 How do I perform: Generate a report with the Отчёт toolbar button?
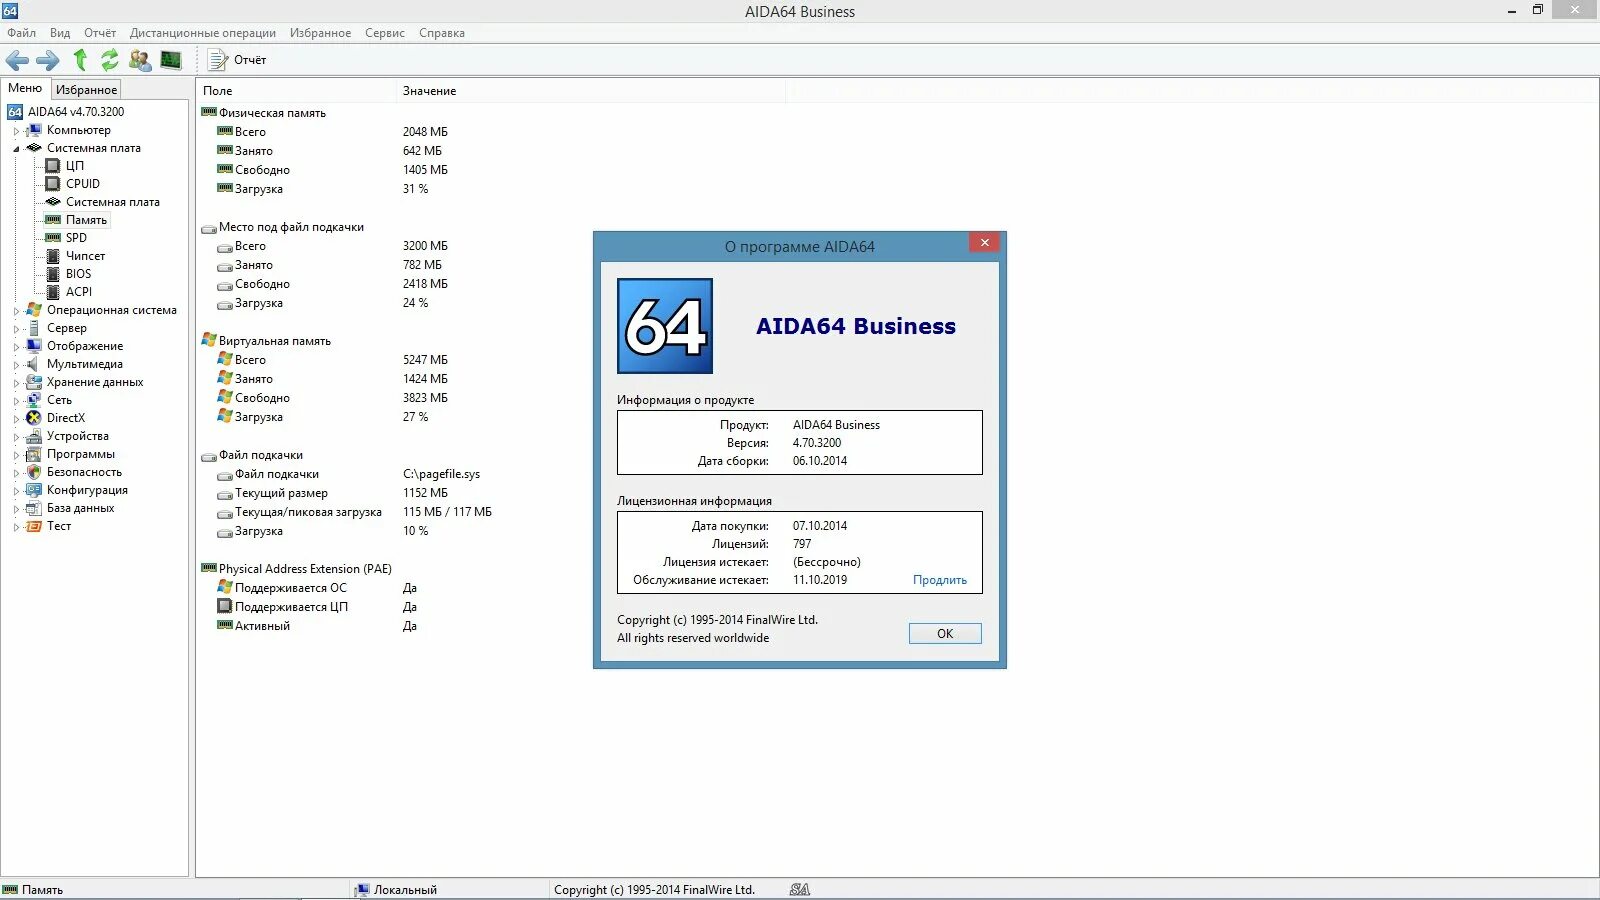[x=238, y=60]
